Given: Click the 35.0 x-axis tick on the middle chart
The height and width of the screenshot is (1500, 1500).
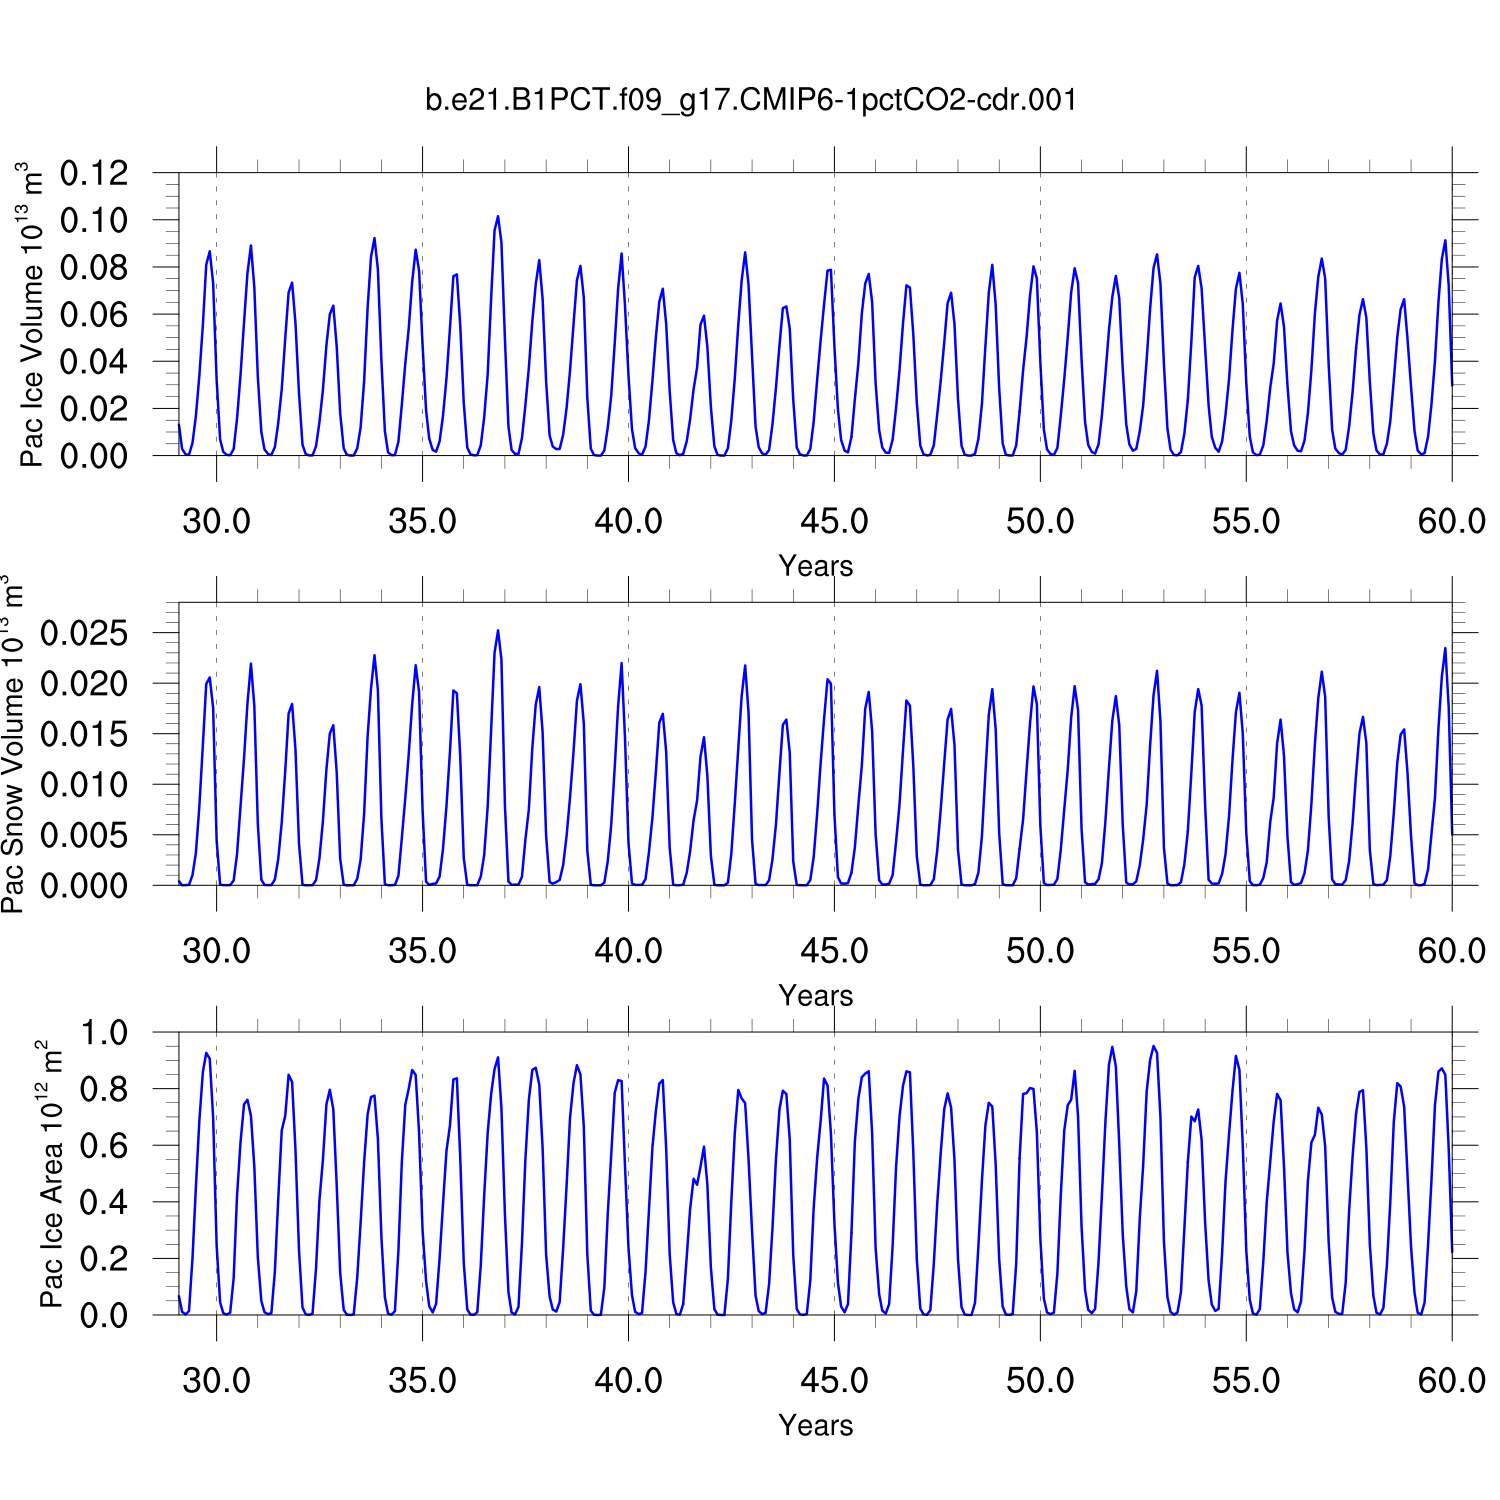Looking at the screenshot, I should point(422,951).
